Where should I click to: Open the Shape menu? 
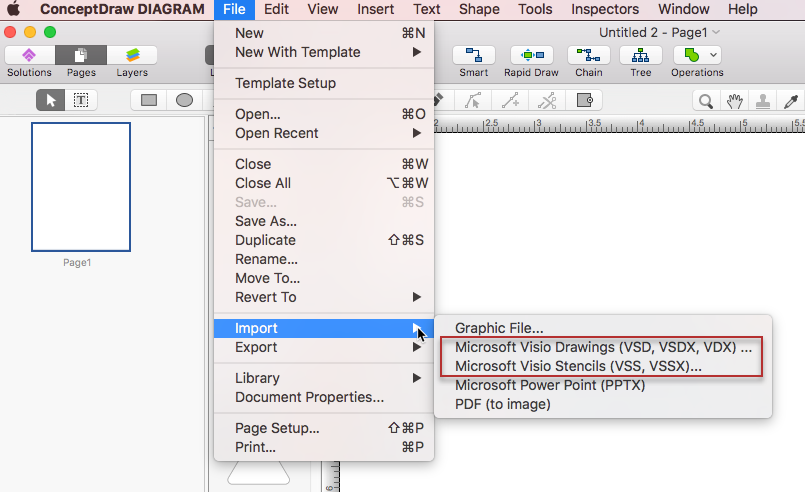[x=479, y=9]
